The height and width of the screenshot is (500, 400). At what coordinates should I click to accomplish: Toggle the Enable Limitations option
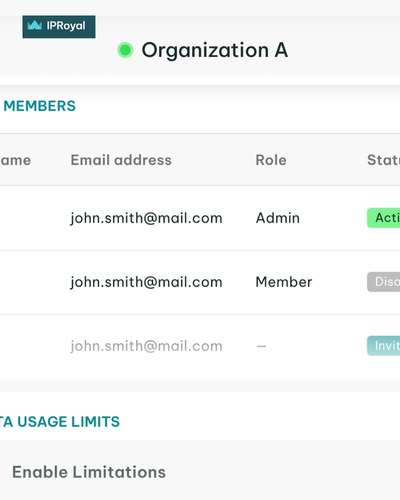89,472
